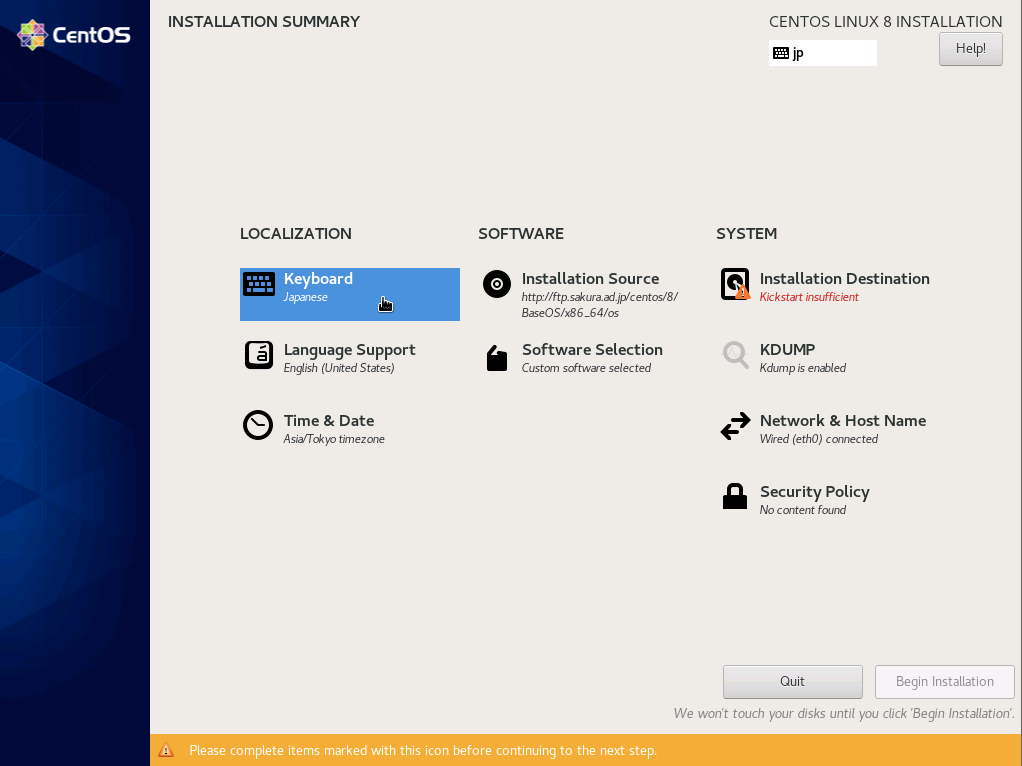The image size is (1022, 766).
Task: Open the Keyboard settings label
Action: (x=318, y=279)
